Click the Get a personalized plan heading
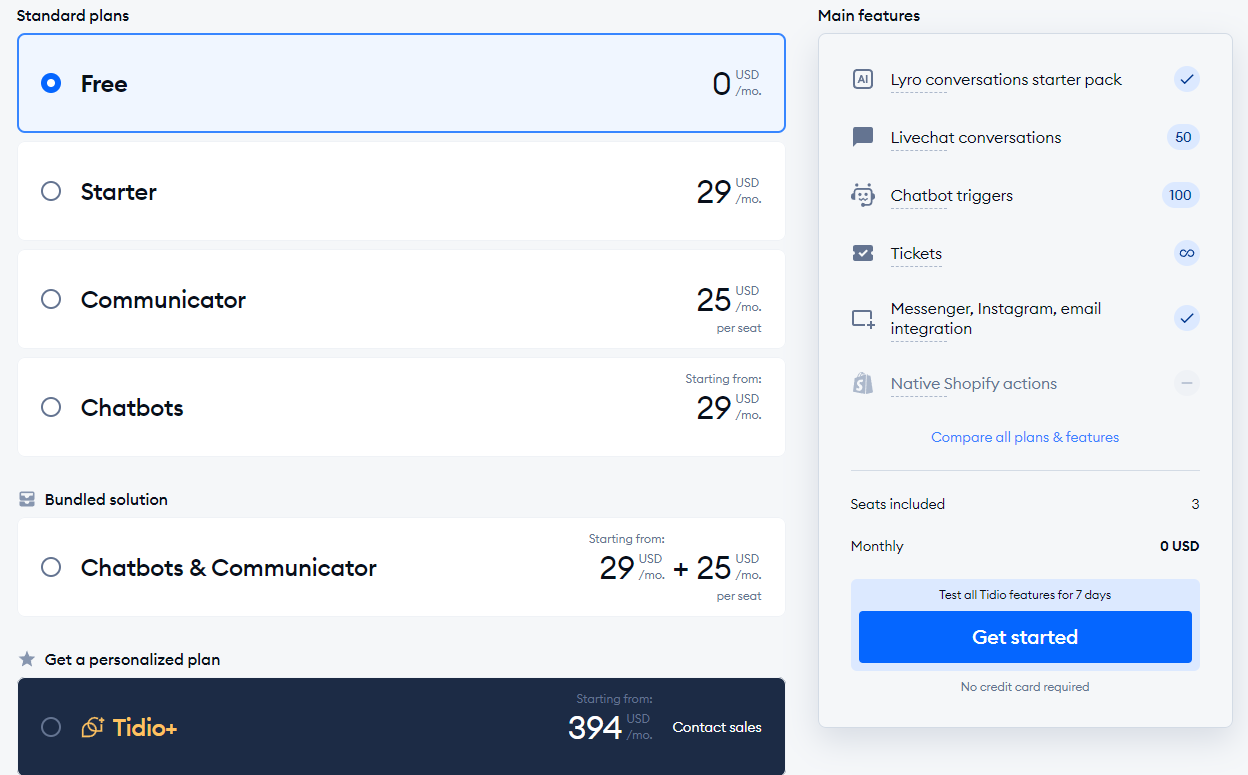This screenshot has height=775, width=1248. (x=132, y=660)
